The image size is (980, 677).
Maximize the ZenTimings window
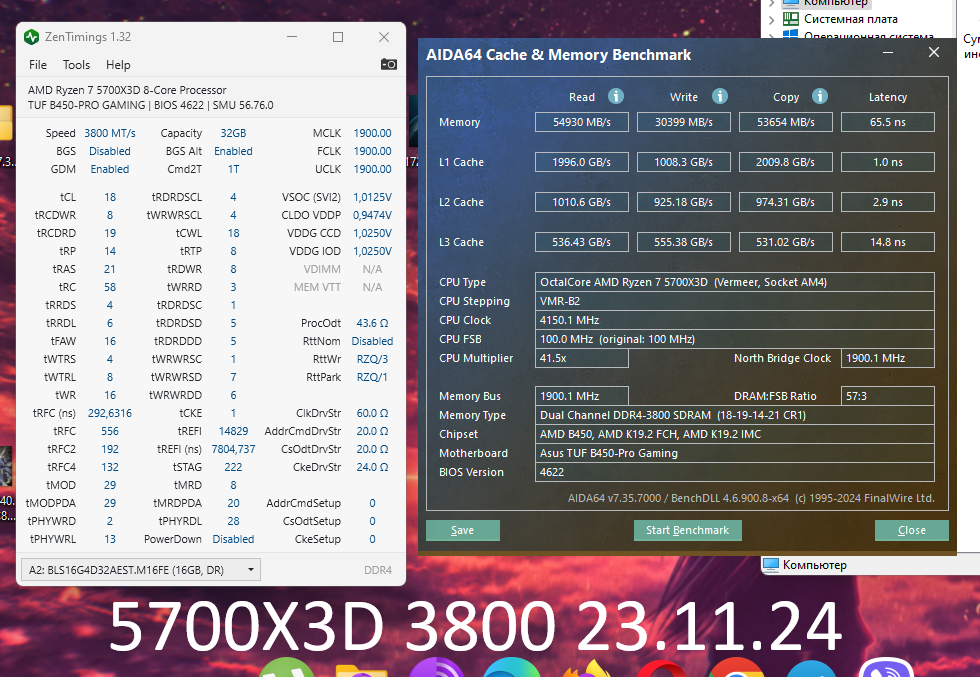coord(338,37)
